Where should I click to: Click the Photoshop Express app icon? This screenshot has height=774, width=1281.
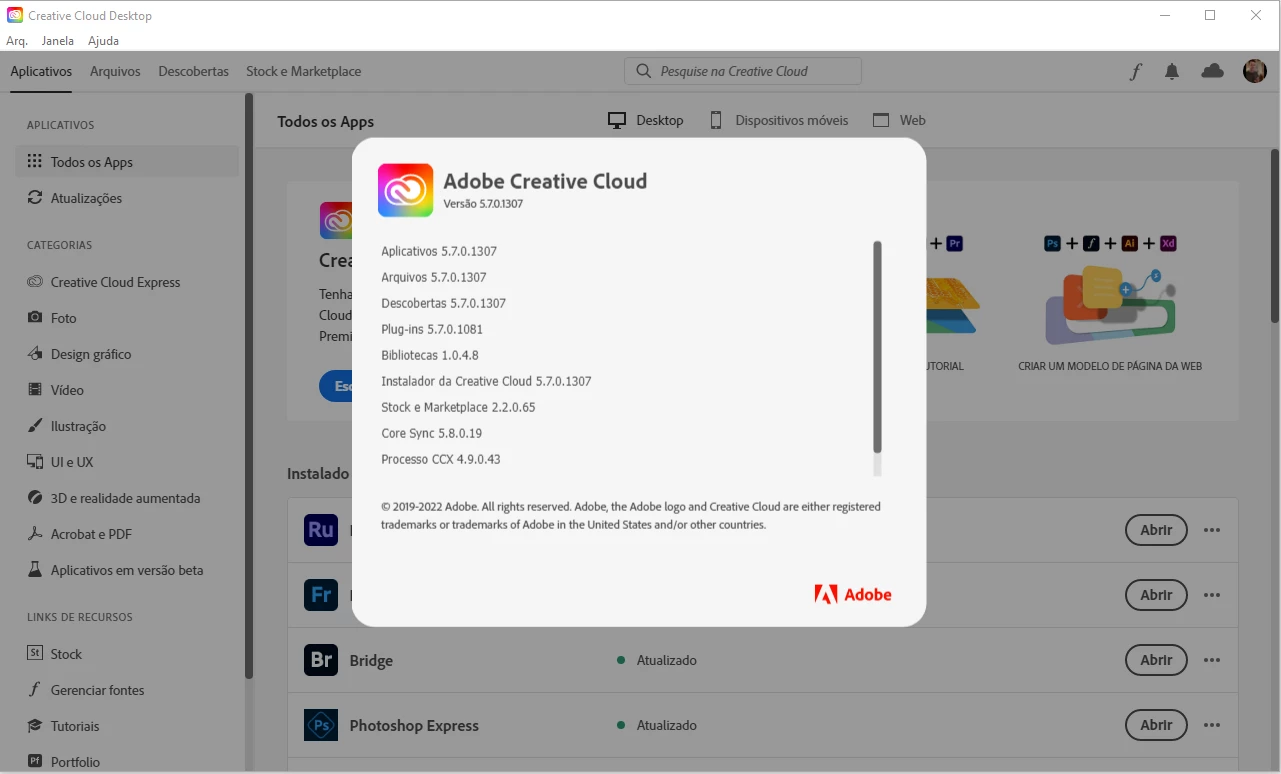(x=321, y=725)
